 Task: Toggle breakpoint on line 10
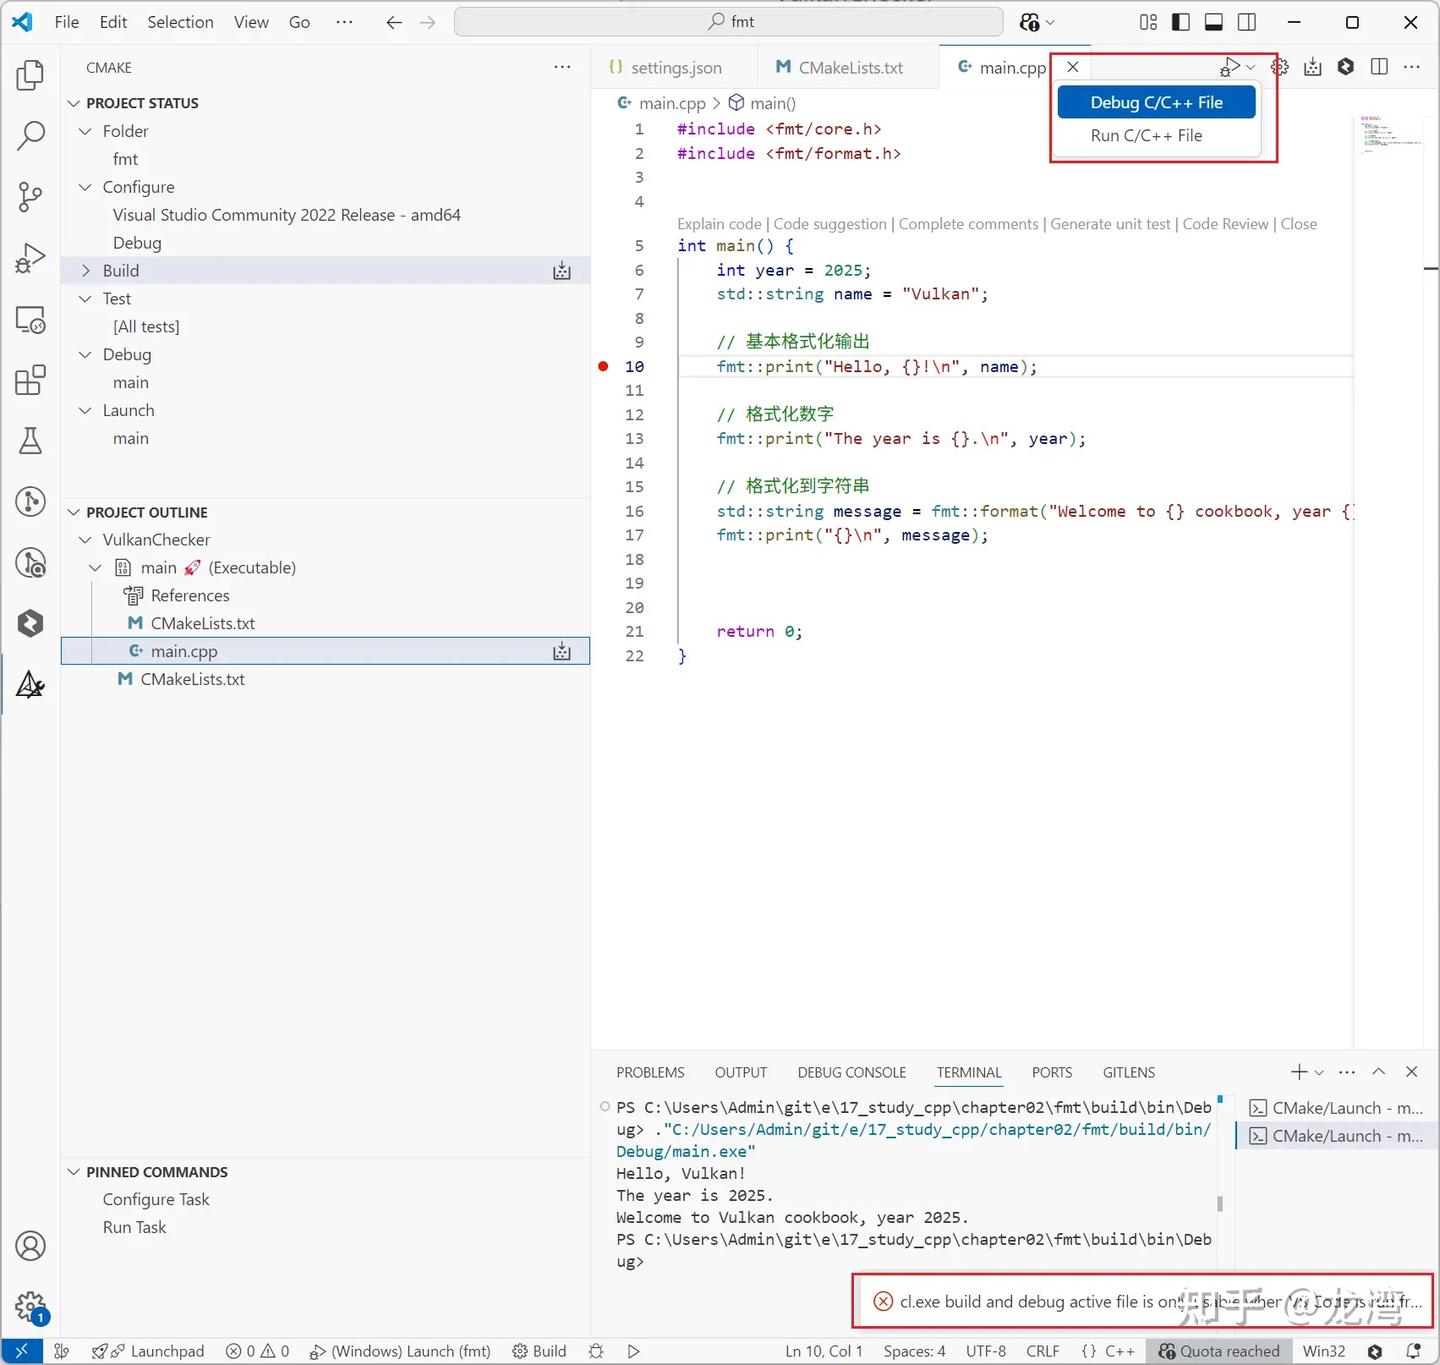pyautogui.click(x=603, y=367)
